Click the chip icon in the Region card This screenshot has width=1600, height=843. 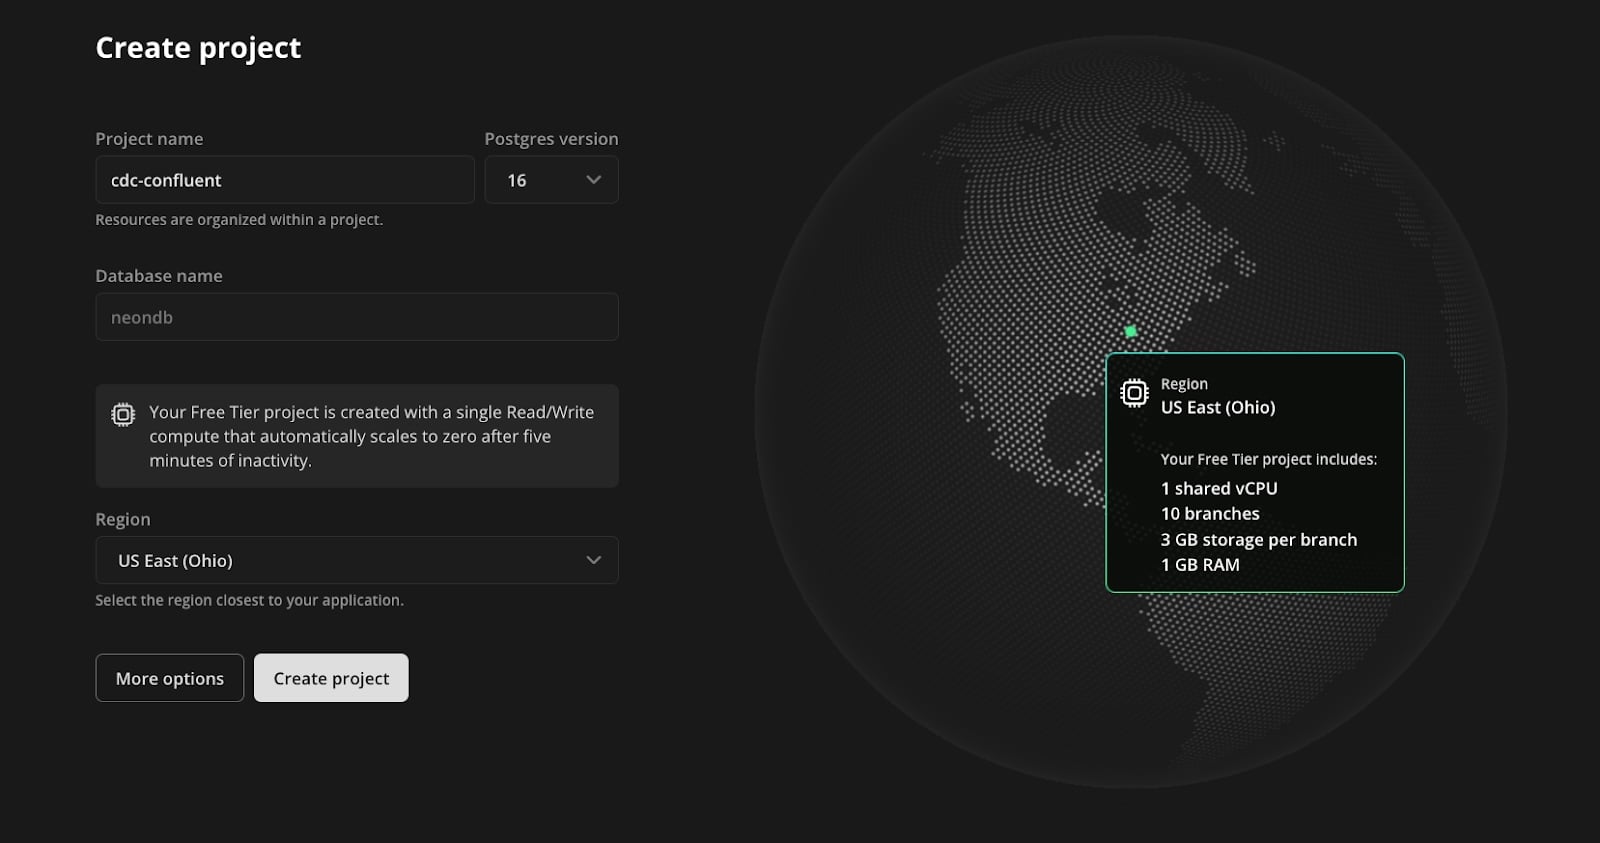click(1134, 393)
